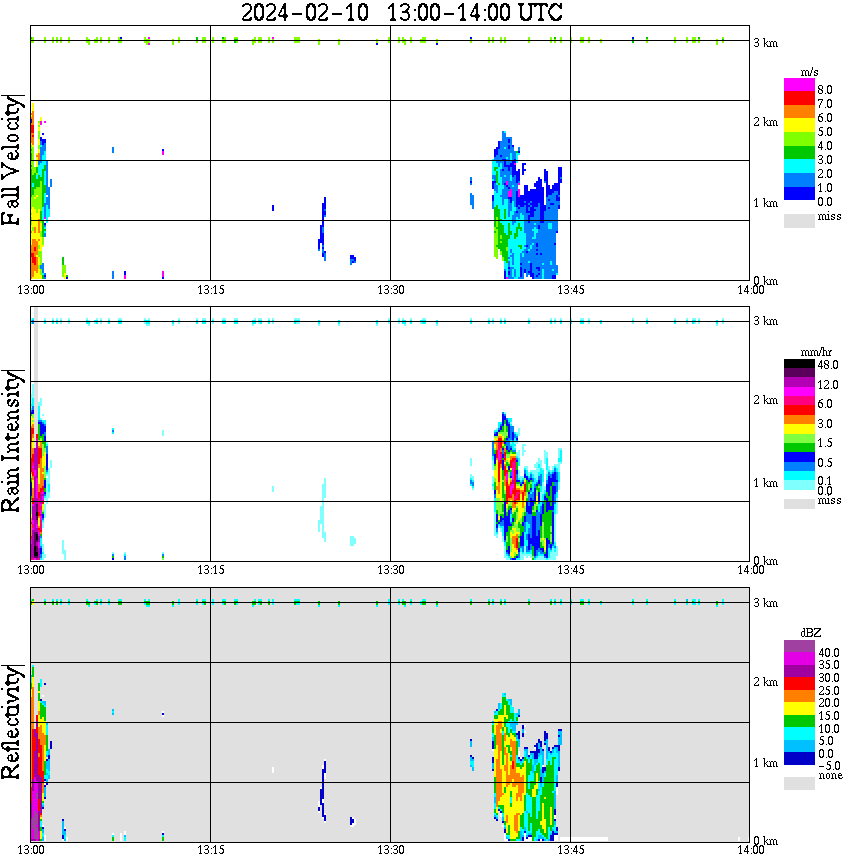
Task: Pick the dark blue swatch in the m/s legend
Action: point(799,194)
